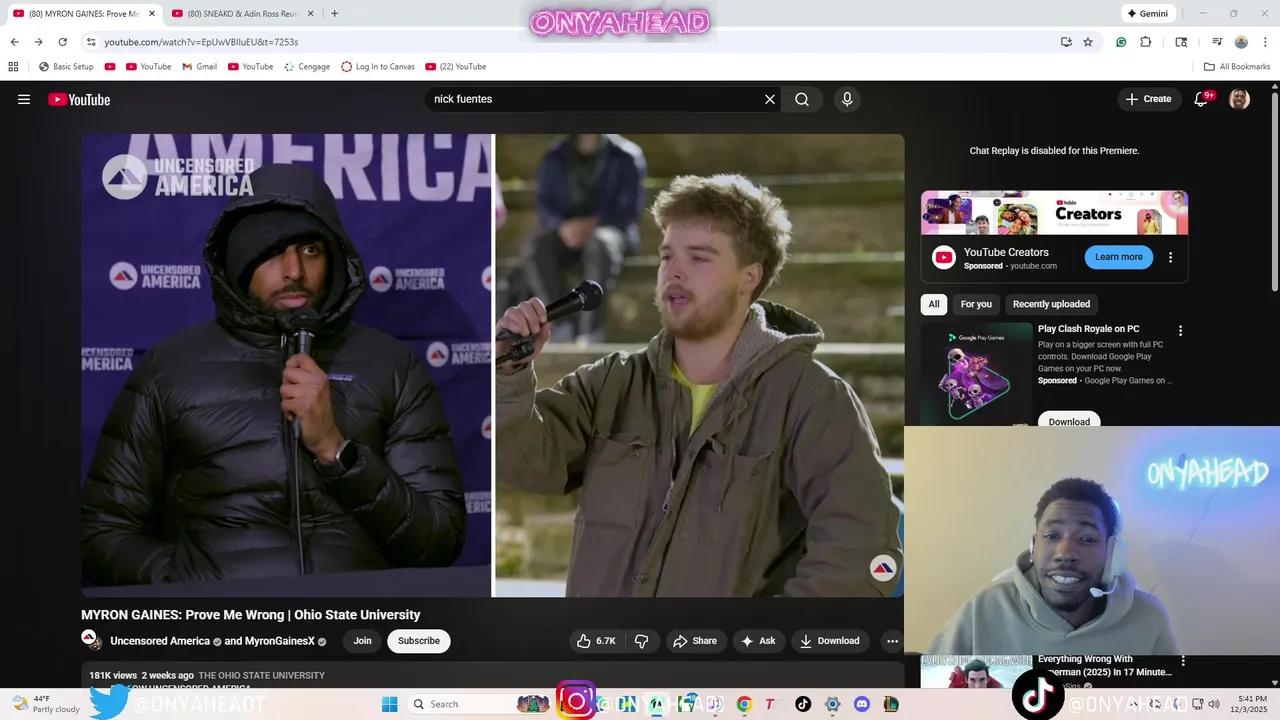The image size is (1280, 720).
Task: Go to YouTube home via logo
Action: [79, 99]
